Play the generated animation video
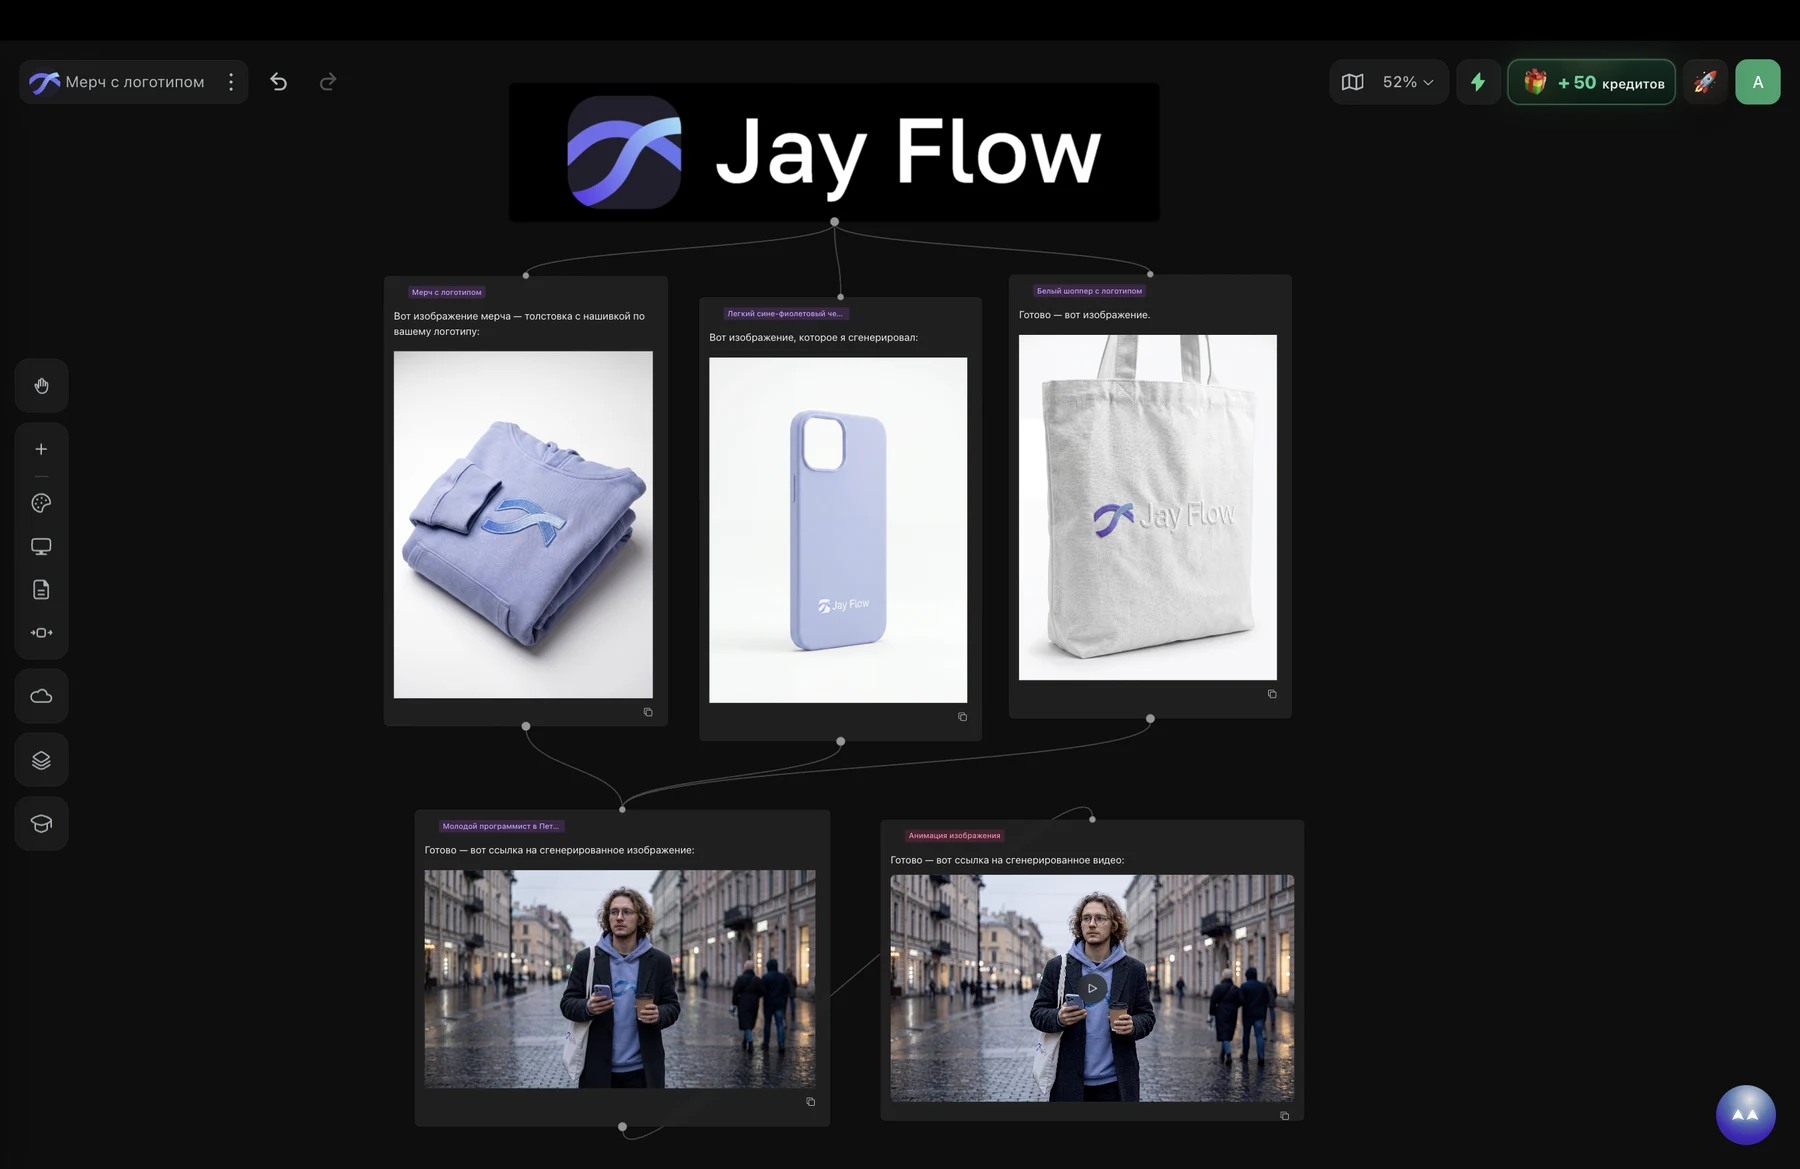Viewport: 1800px width, 1169px height. pyautogui.click(x=1092, y=988)
